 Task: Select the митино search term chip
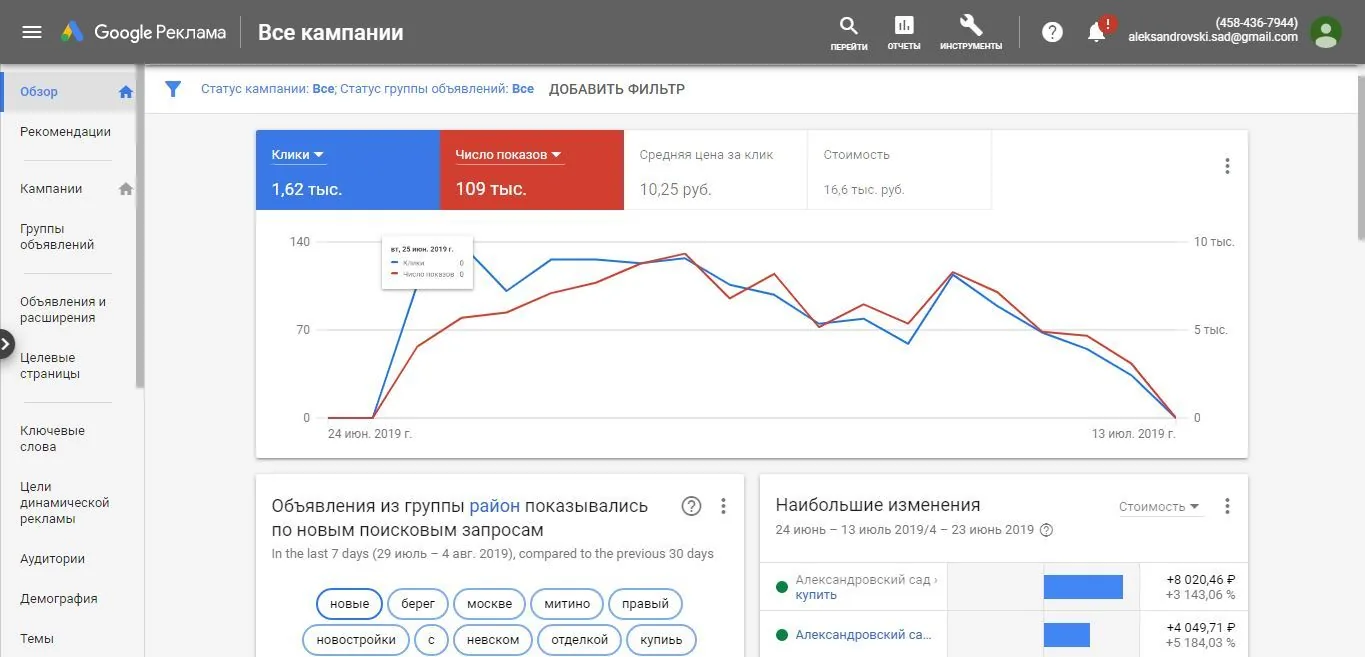(x=567, y=604)
